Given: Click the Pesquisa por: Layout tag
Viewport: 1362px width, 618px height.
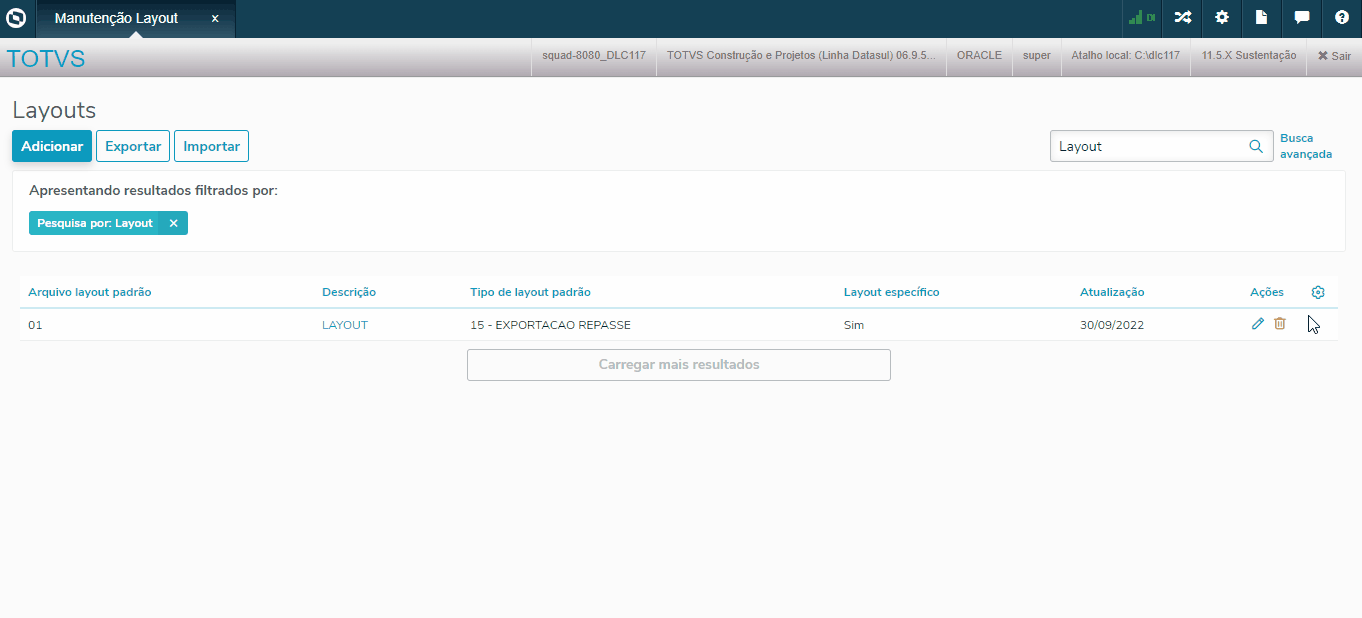Looking at the screenshot, I should pos(95,223).
